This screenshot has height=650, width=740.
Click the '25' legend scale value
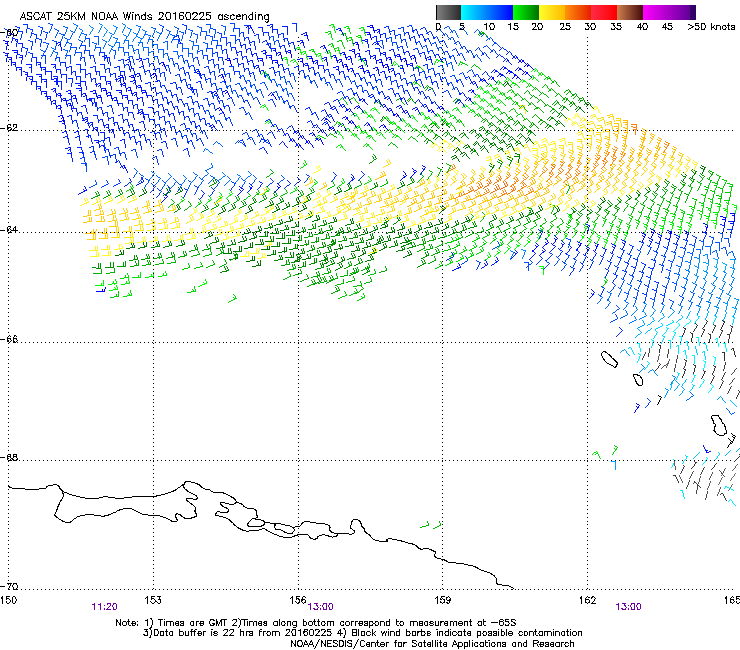[565, 26]
